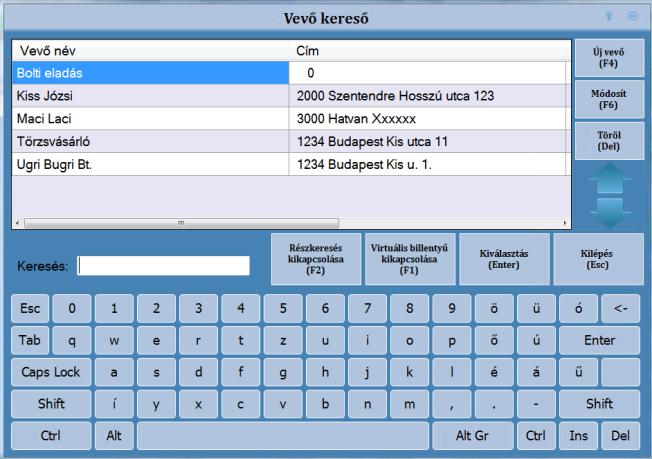The height and width of the screenshot is (459, 652).
Task: Tap the Alt key
Action: click(114, 436)
